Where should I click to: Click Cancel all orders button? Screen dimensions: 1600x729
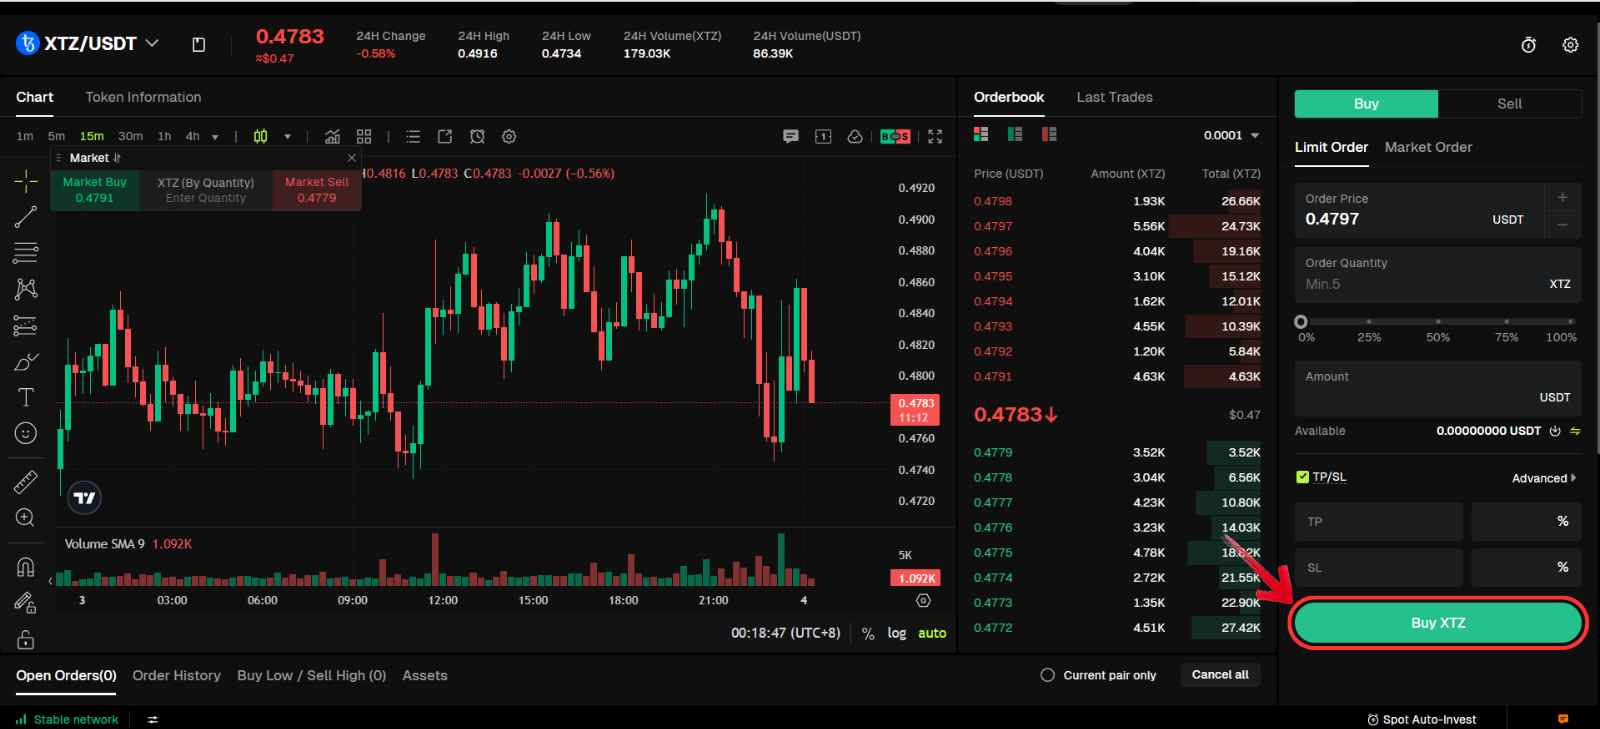tap(1220, 675)
